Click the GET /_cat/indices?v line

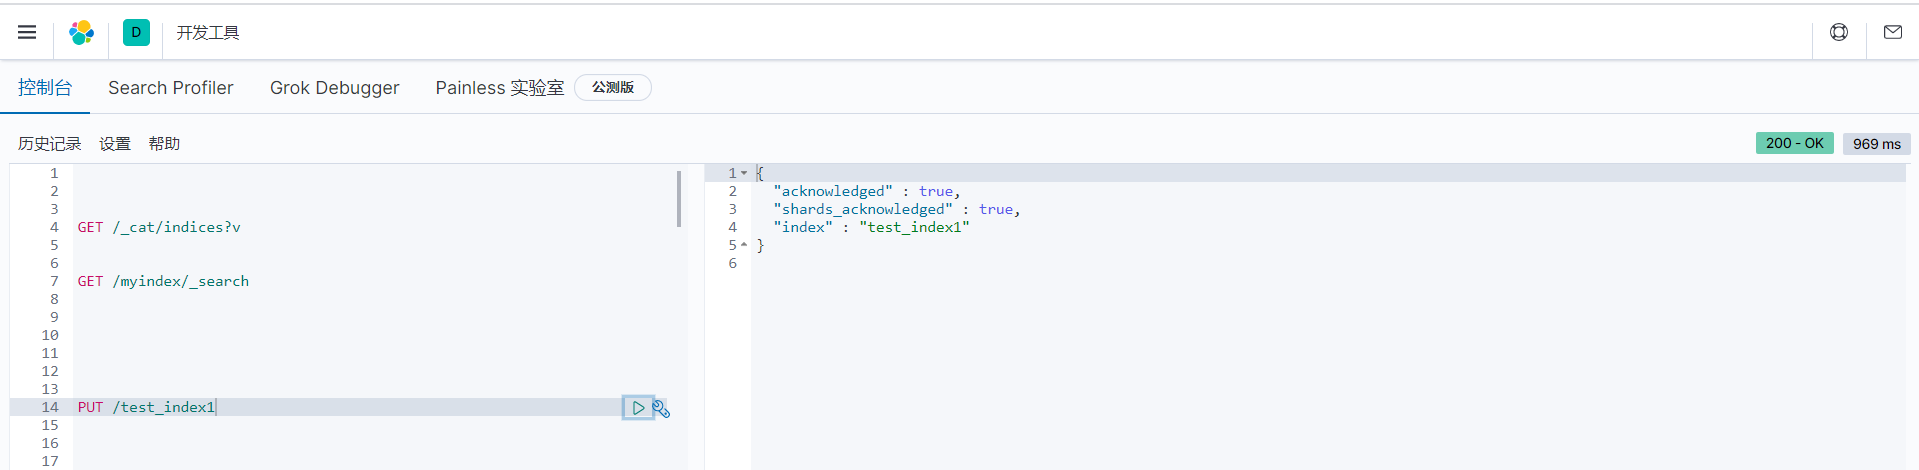pyautogui.click(x=159, y=227)
